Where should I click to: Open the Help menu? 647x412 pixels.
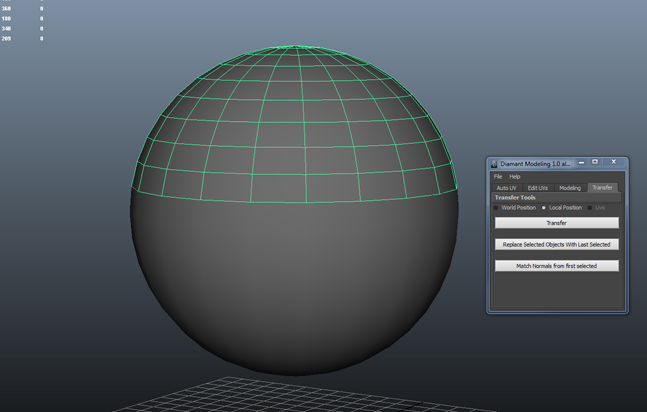(515, 177)
